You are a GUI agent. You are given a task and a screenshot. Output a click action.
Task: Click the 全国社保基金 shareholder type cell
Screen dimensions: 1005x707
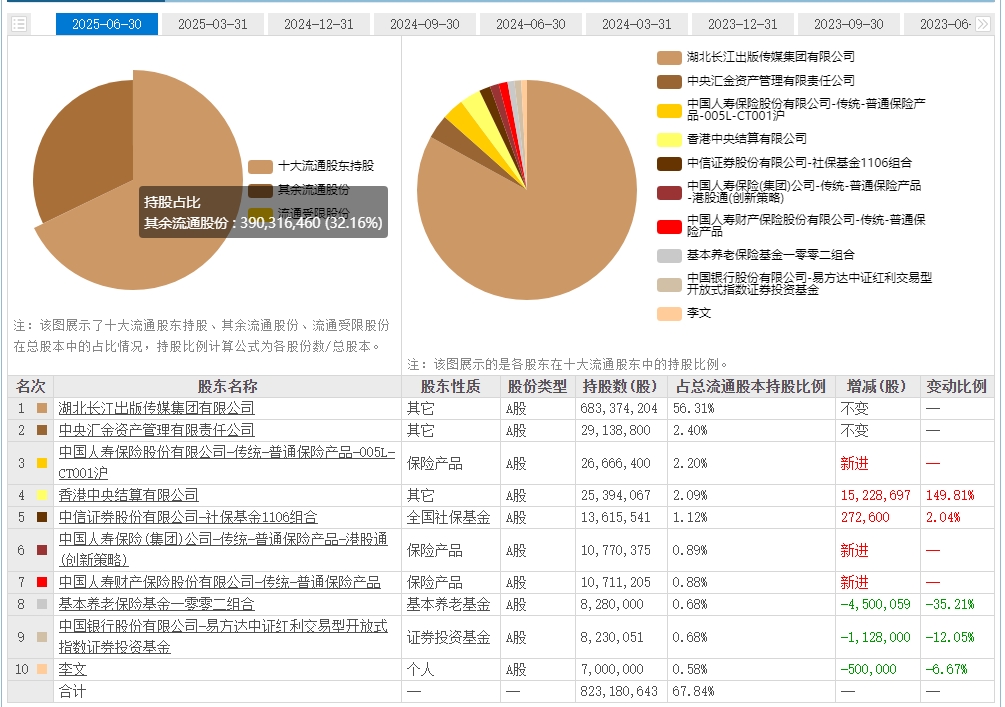click(x=449, y=517)
